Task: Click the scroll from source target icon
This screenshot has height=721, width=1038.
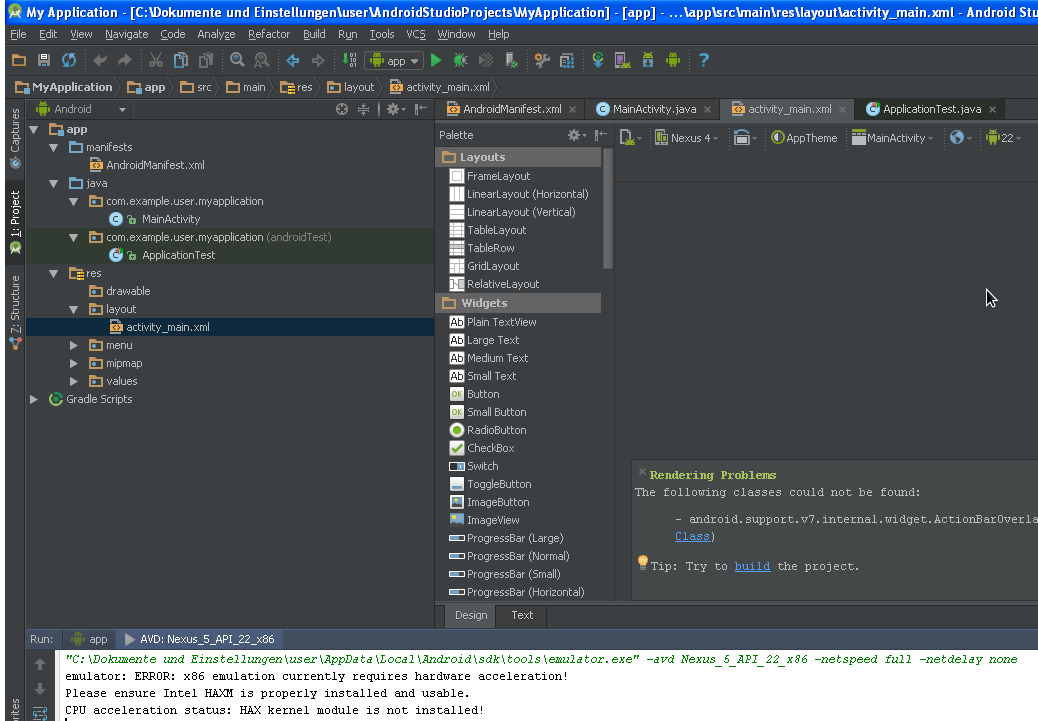Action: click(x=342, y=109)
